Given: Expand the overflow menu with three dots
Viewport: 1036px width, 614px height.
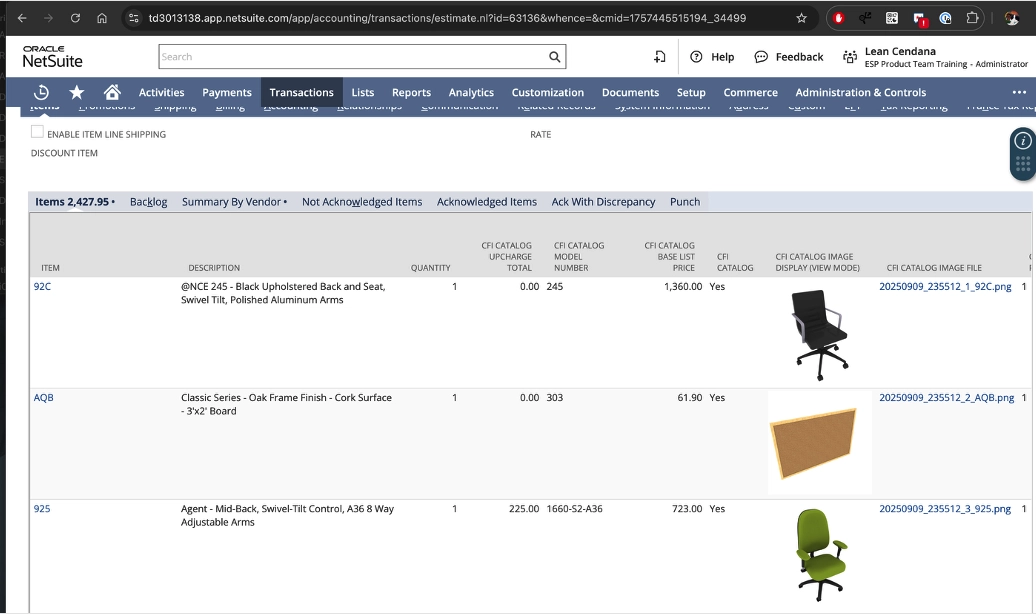Looking at the screenshot, I should coord(1019,91).
